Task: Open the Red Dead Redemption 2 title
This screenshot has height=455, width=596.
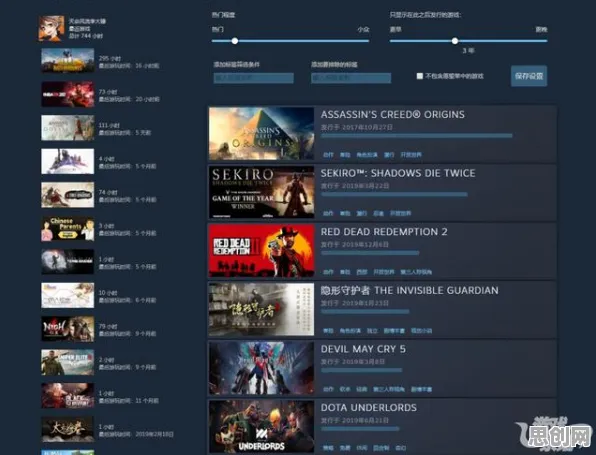Action: [x=384, y=232]
